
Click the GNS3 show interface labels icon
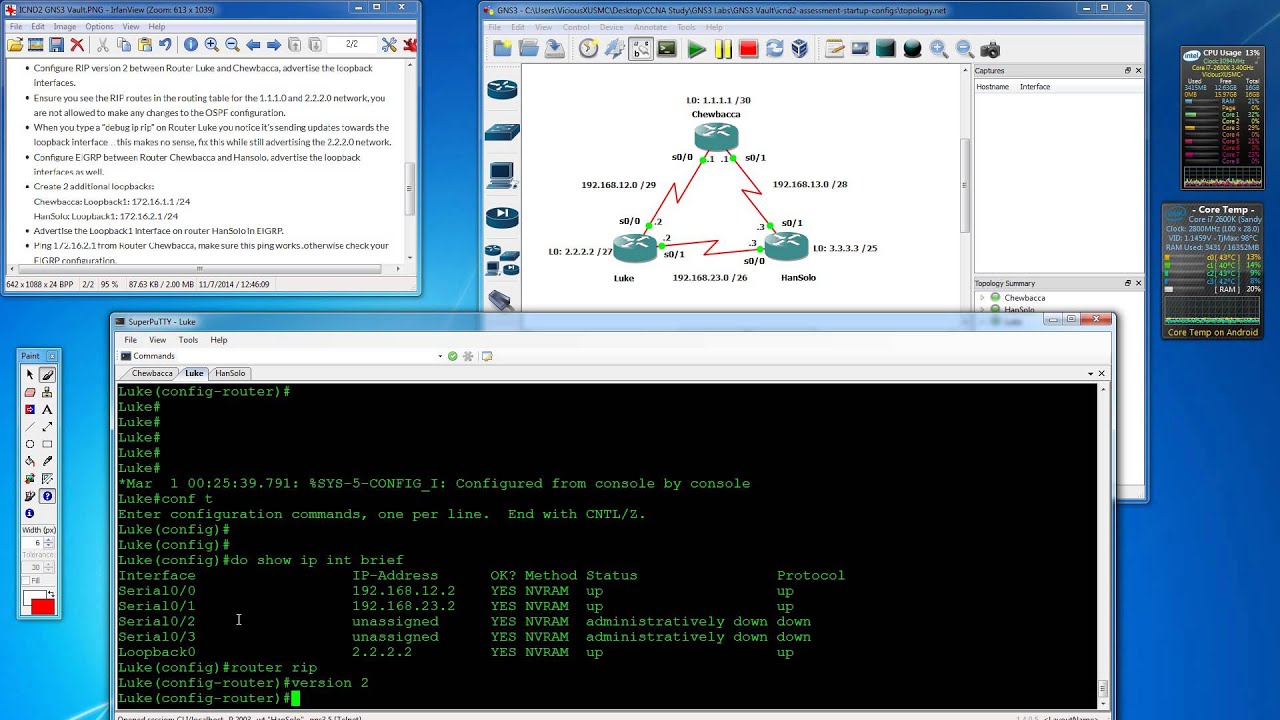640,49
